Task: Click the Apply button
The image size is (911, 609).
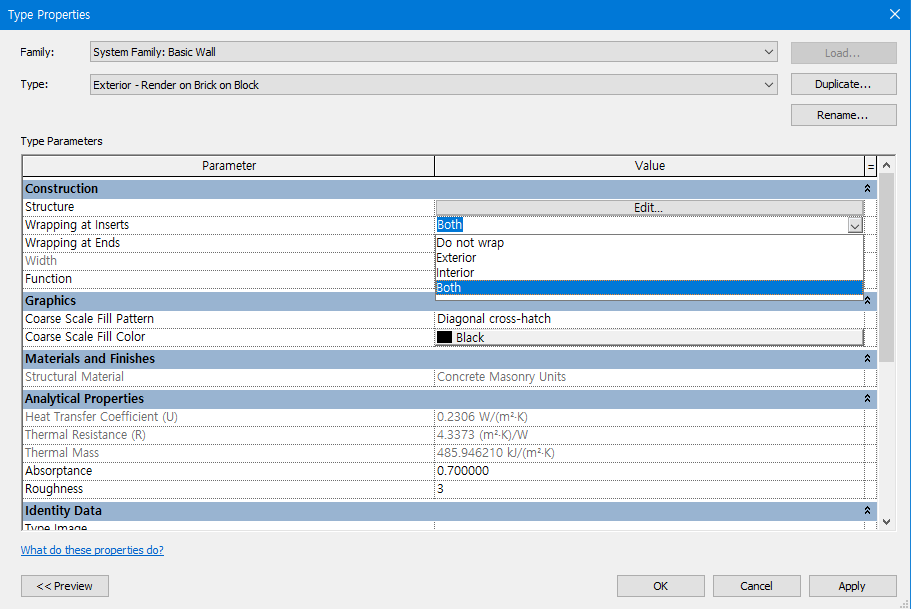Action: pyautogui.click(x=852, y=586)
